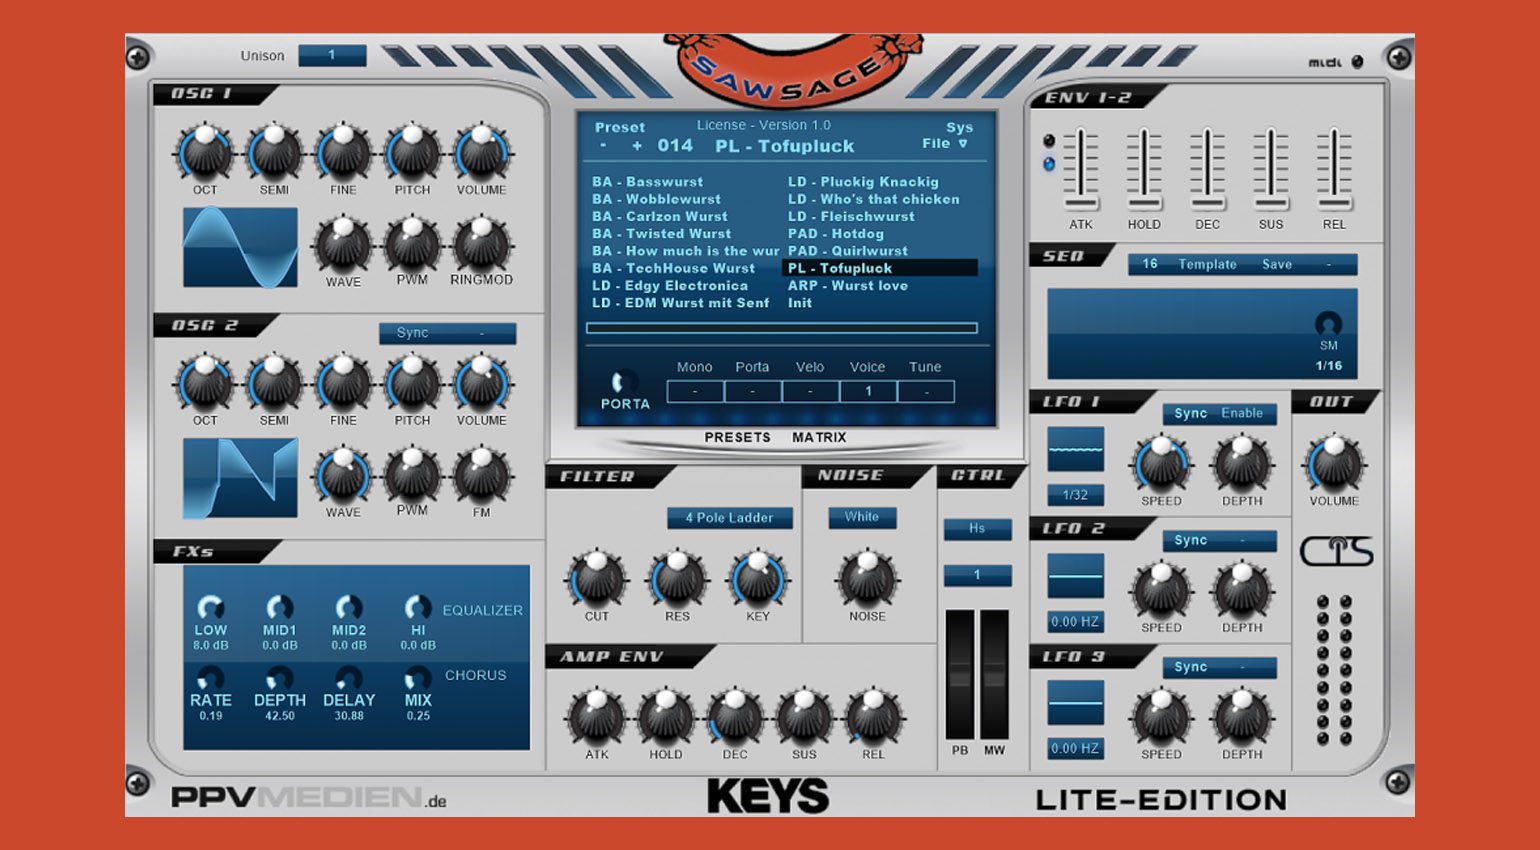Screen dimensions: 1540x850
Task: Click the OSC 1 SEMI knob
Action: (x=274, y=153)
